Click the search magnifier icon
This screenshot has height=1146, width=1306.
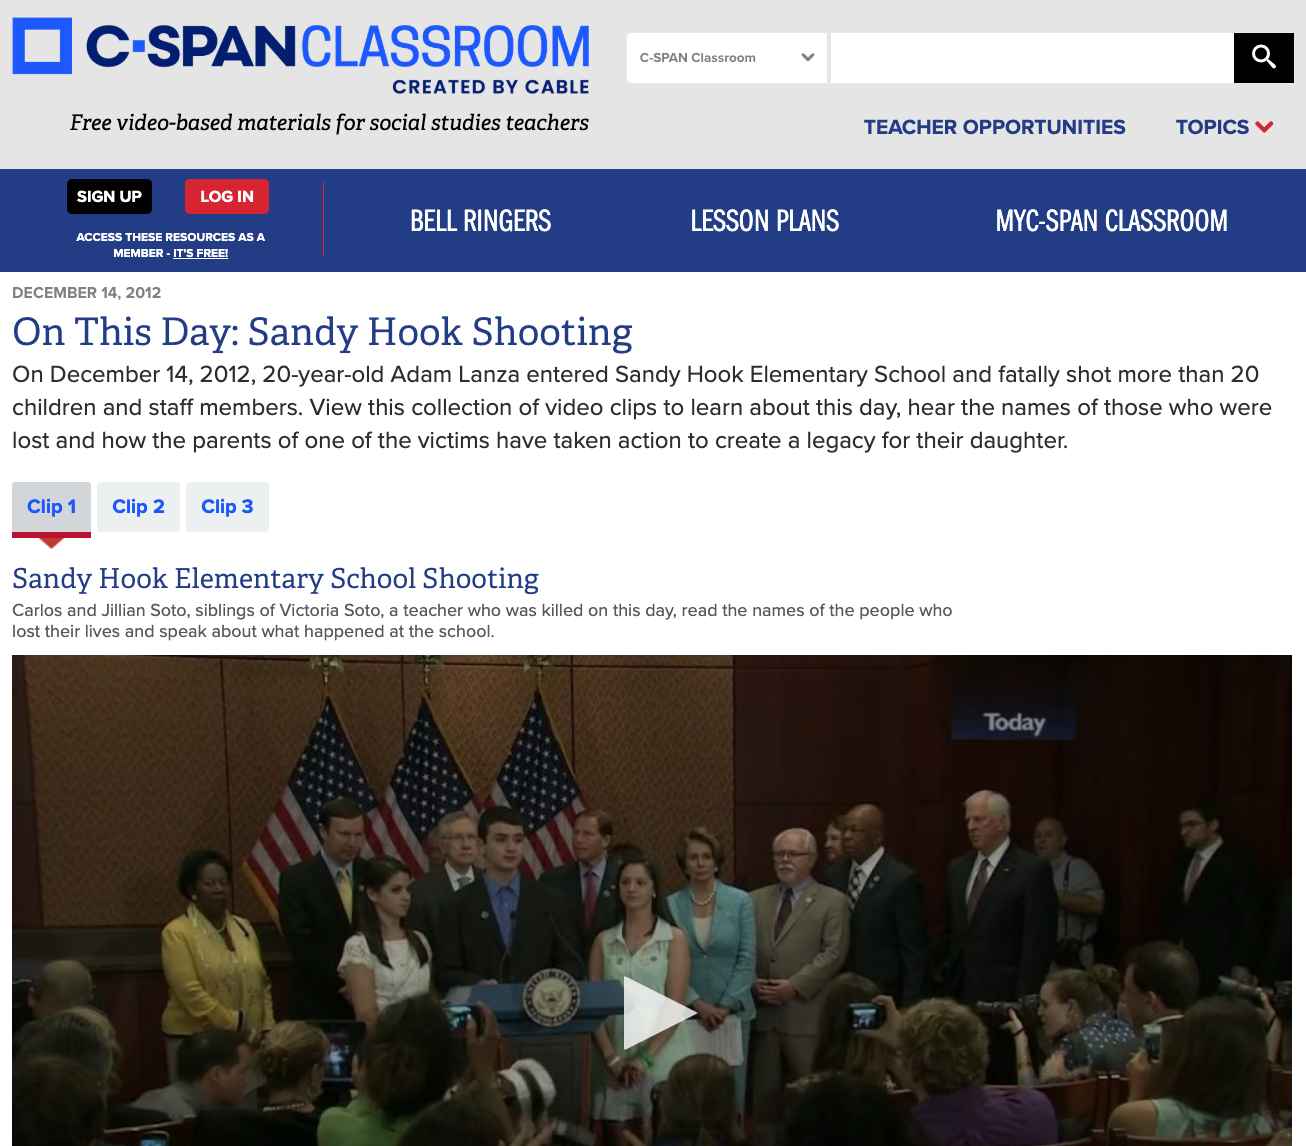coord(1263,57)
